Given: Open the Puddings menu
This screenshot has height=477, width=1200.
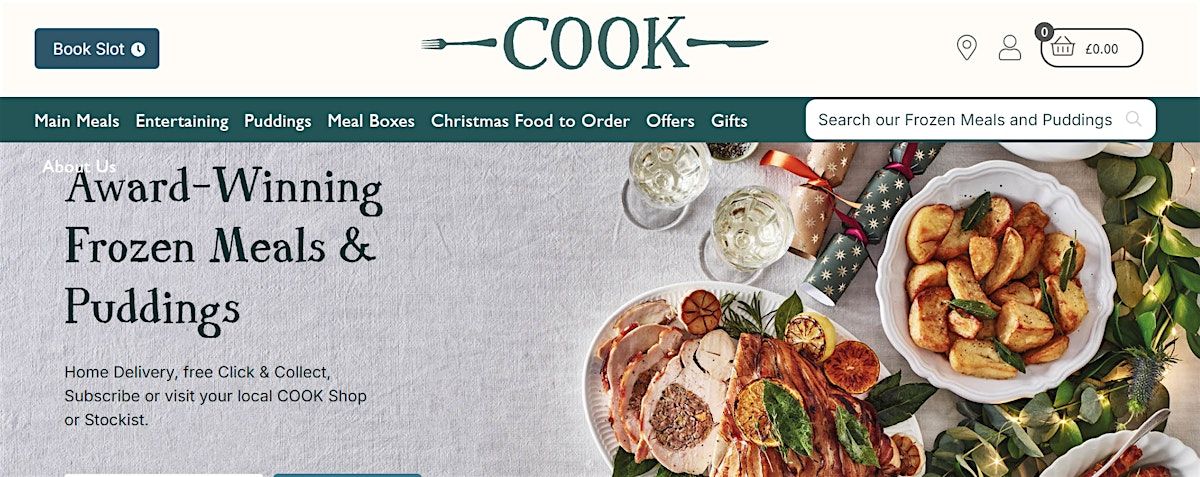Looking at the screenshot, I should [x=278, y=121].
